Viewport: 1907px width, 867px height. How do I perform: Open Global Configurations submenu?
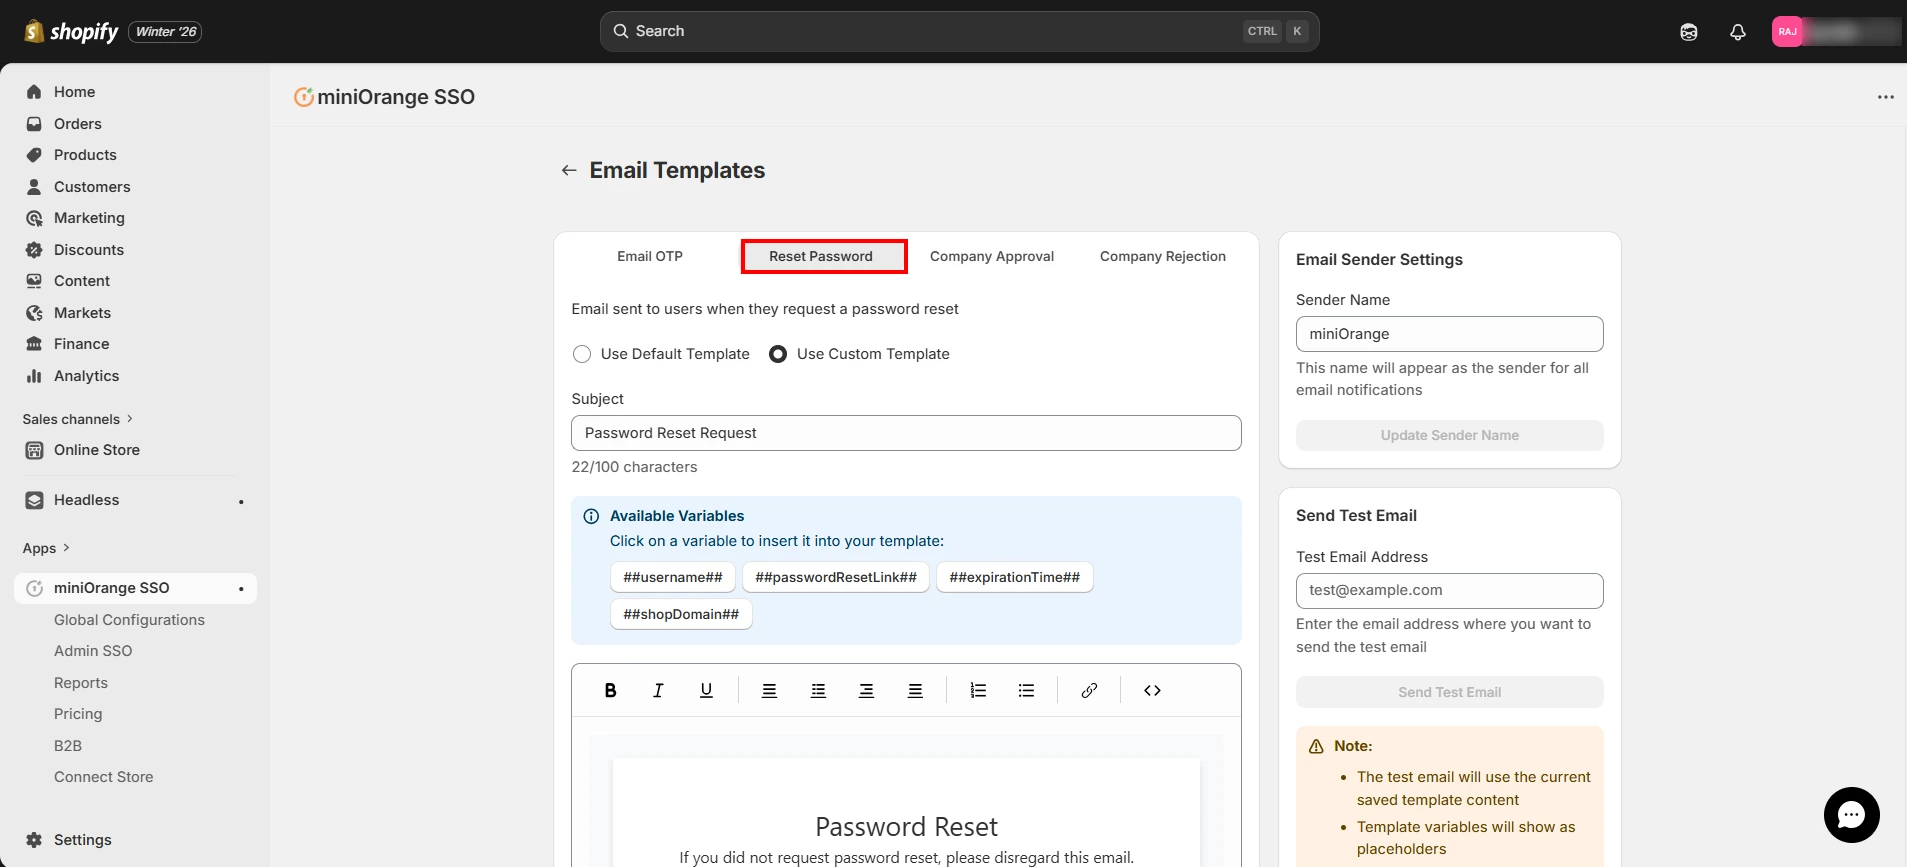129,620
